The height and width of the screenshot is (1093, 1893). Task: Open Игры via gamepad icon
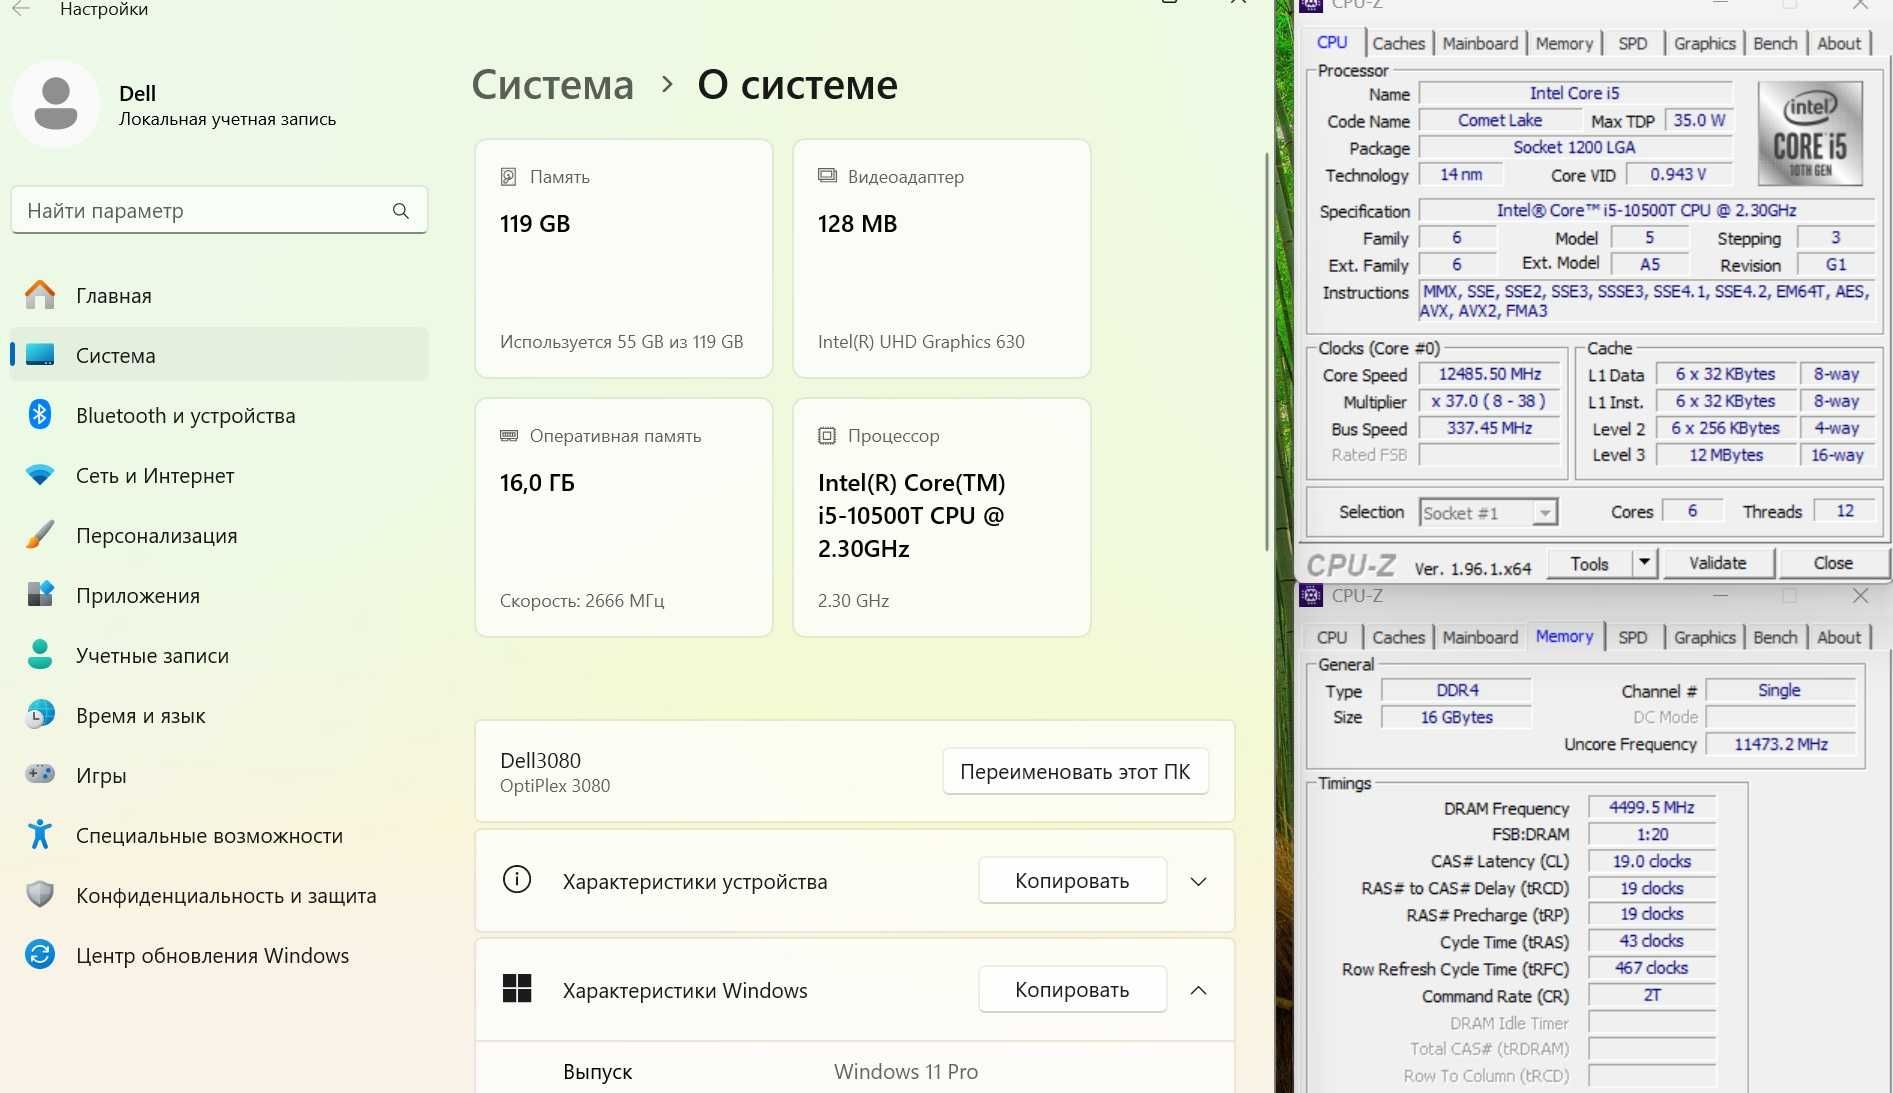click(x=40, y=774)
